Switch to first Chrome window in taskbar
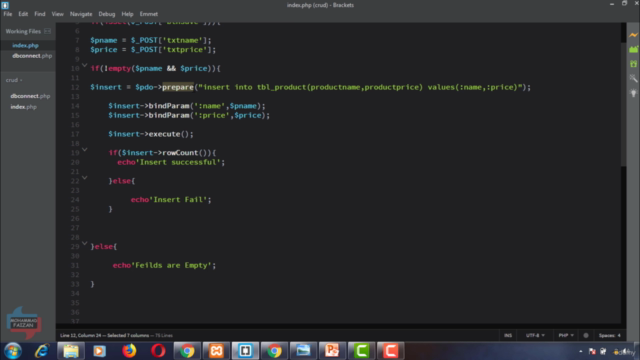This screenshot has width=640, height=360. 187,351
